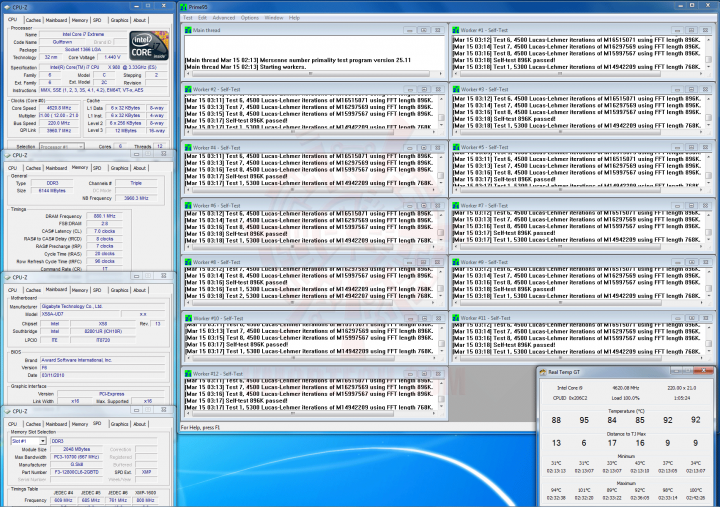Click 'Self-test 896K passed!' line in Worker #1
720x507 pixels.
point(504,60)
